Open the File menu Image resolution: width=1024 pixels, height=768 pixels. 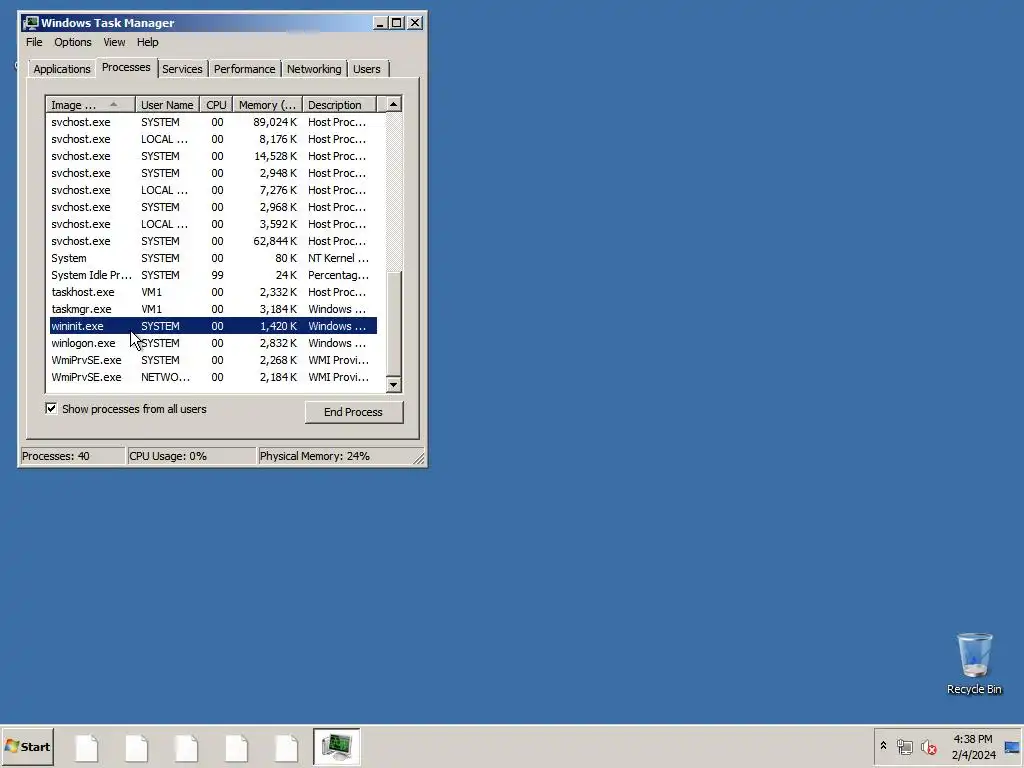point(34,42)
